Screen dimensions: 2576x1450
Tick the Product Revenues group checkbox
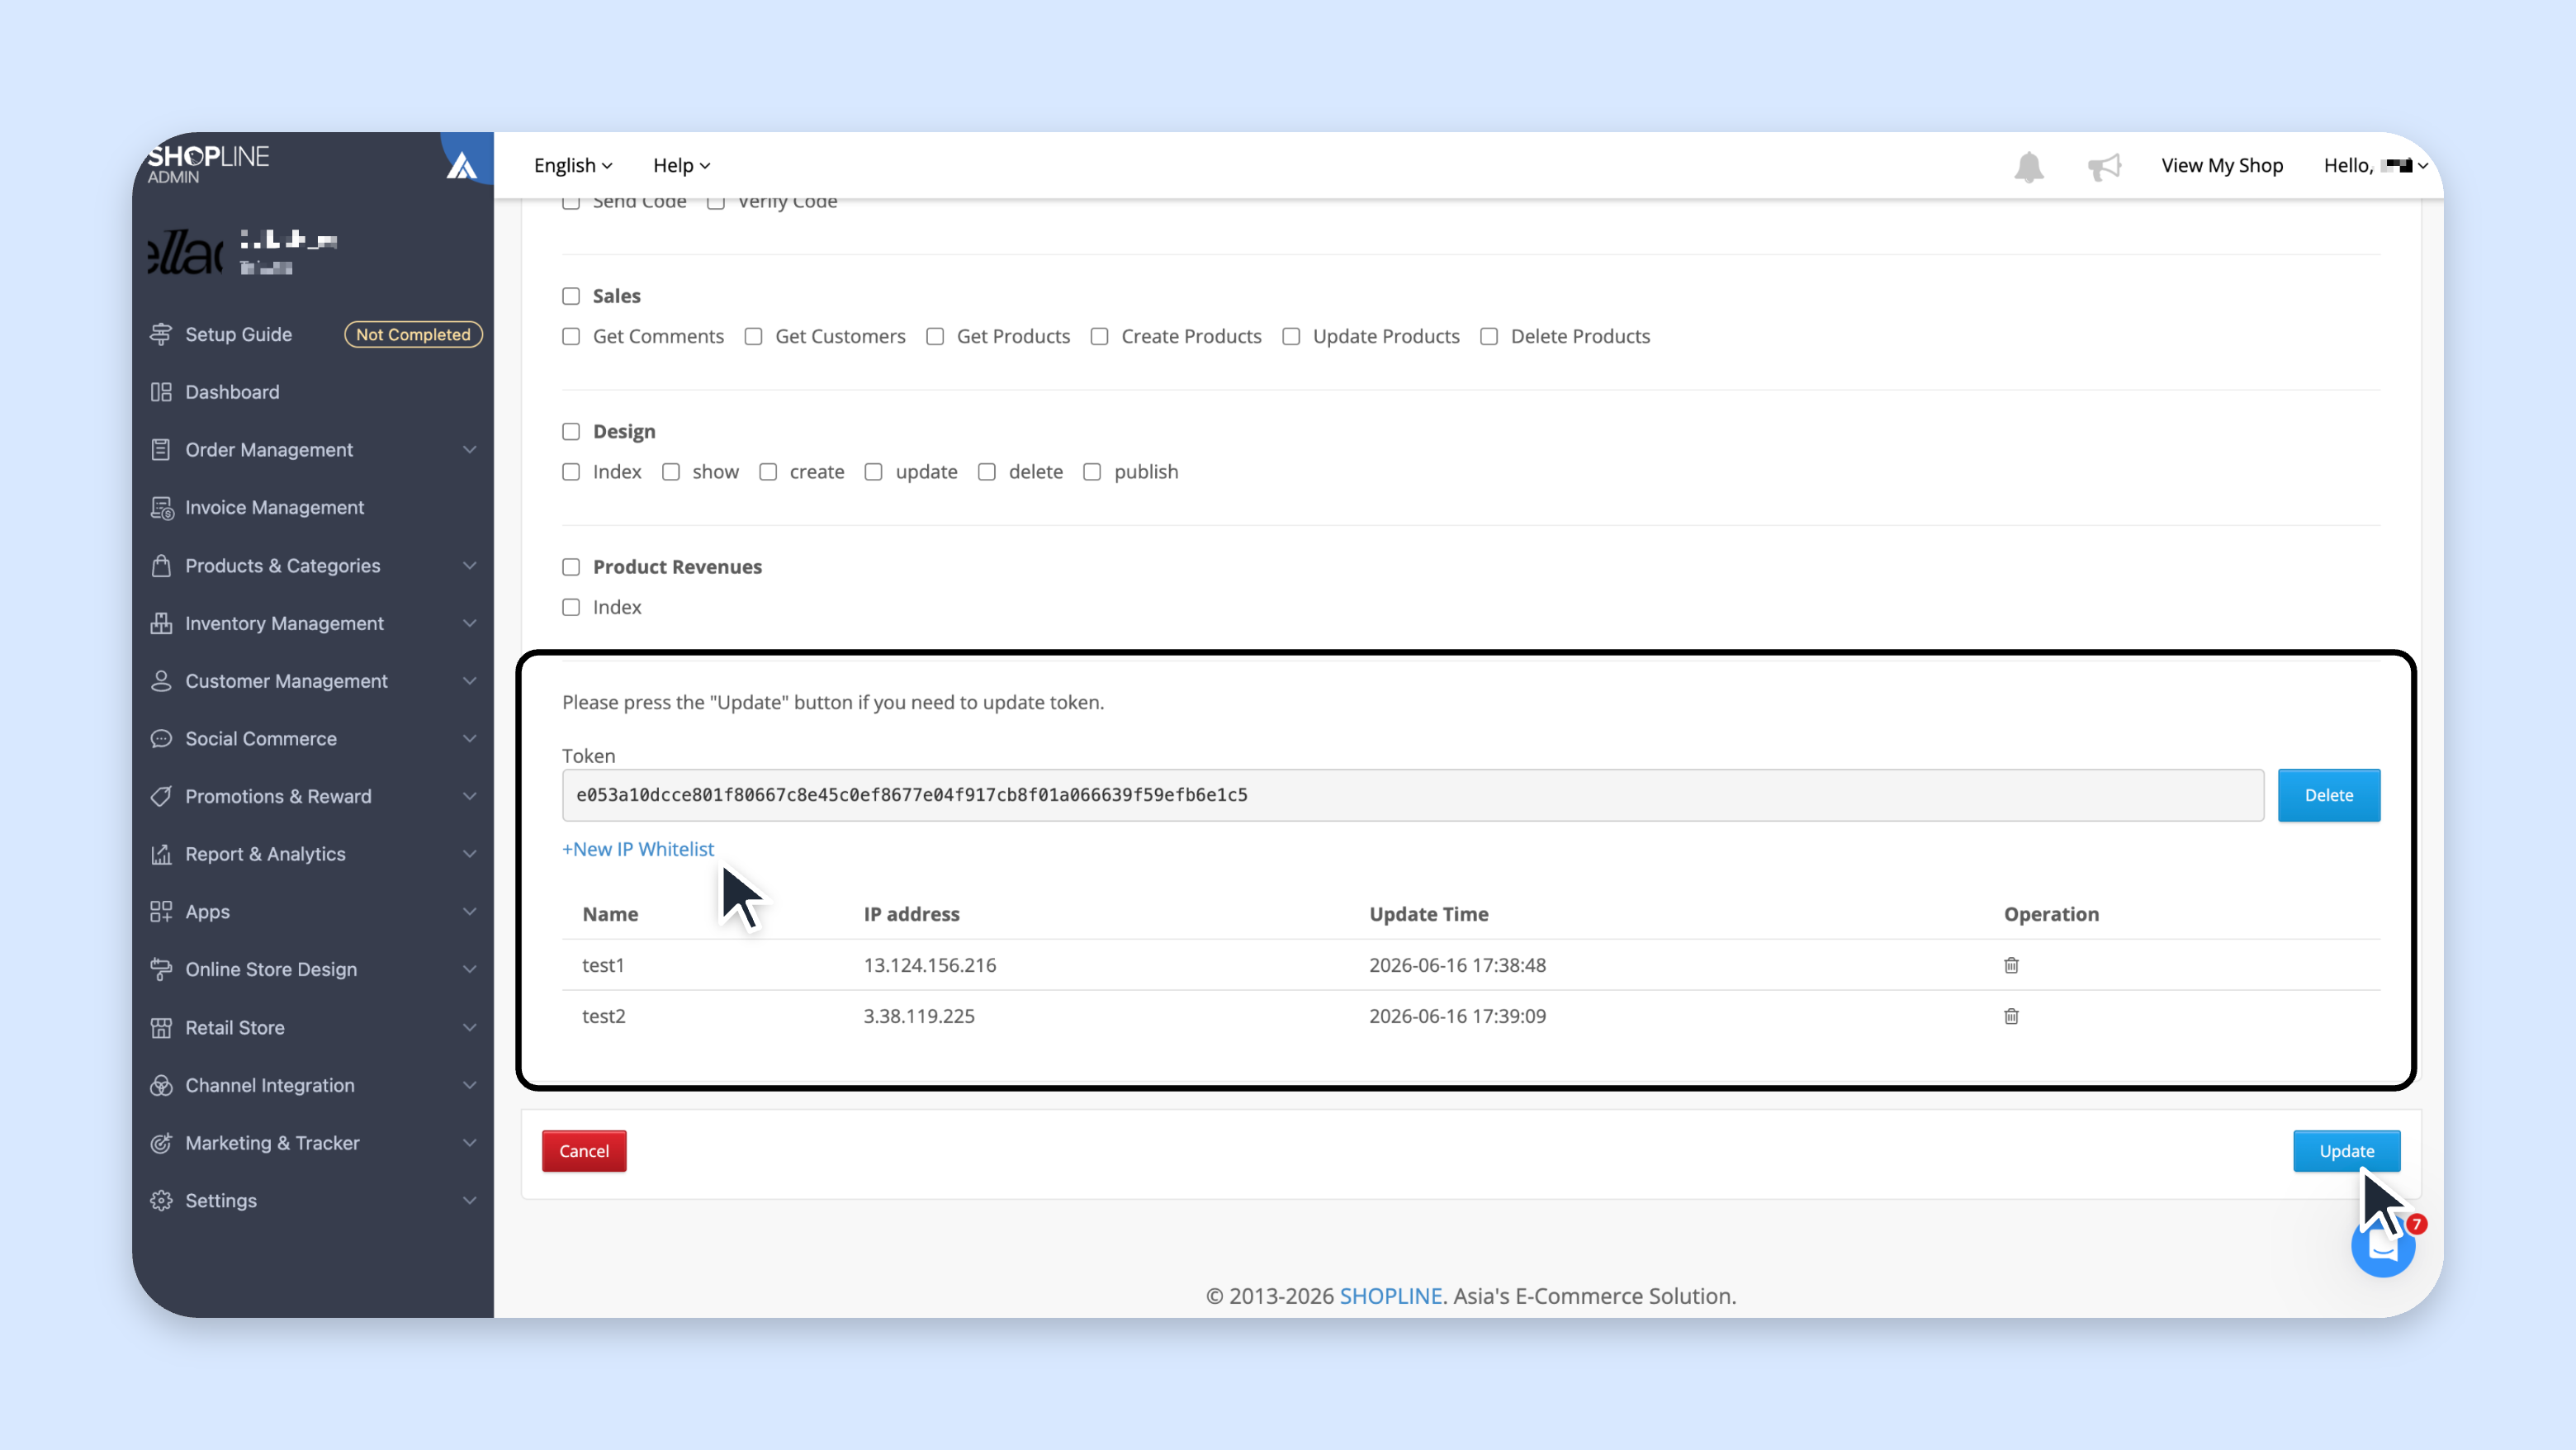(x=571, y=567)
